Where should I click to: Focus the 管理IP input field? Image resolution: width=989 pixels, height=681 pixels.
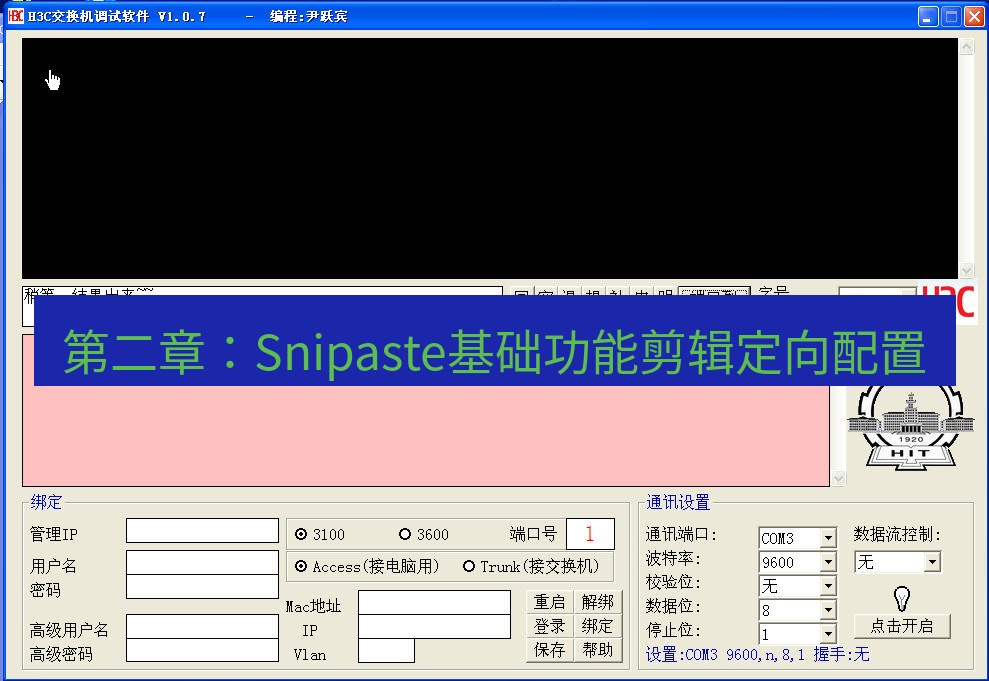202,531
